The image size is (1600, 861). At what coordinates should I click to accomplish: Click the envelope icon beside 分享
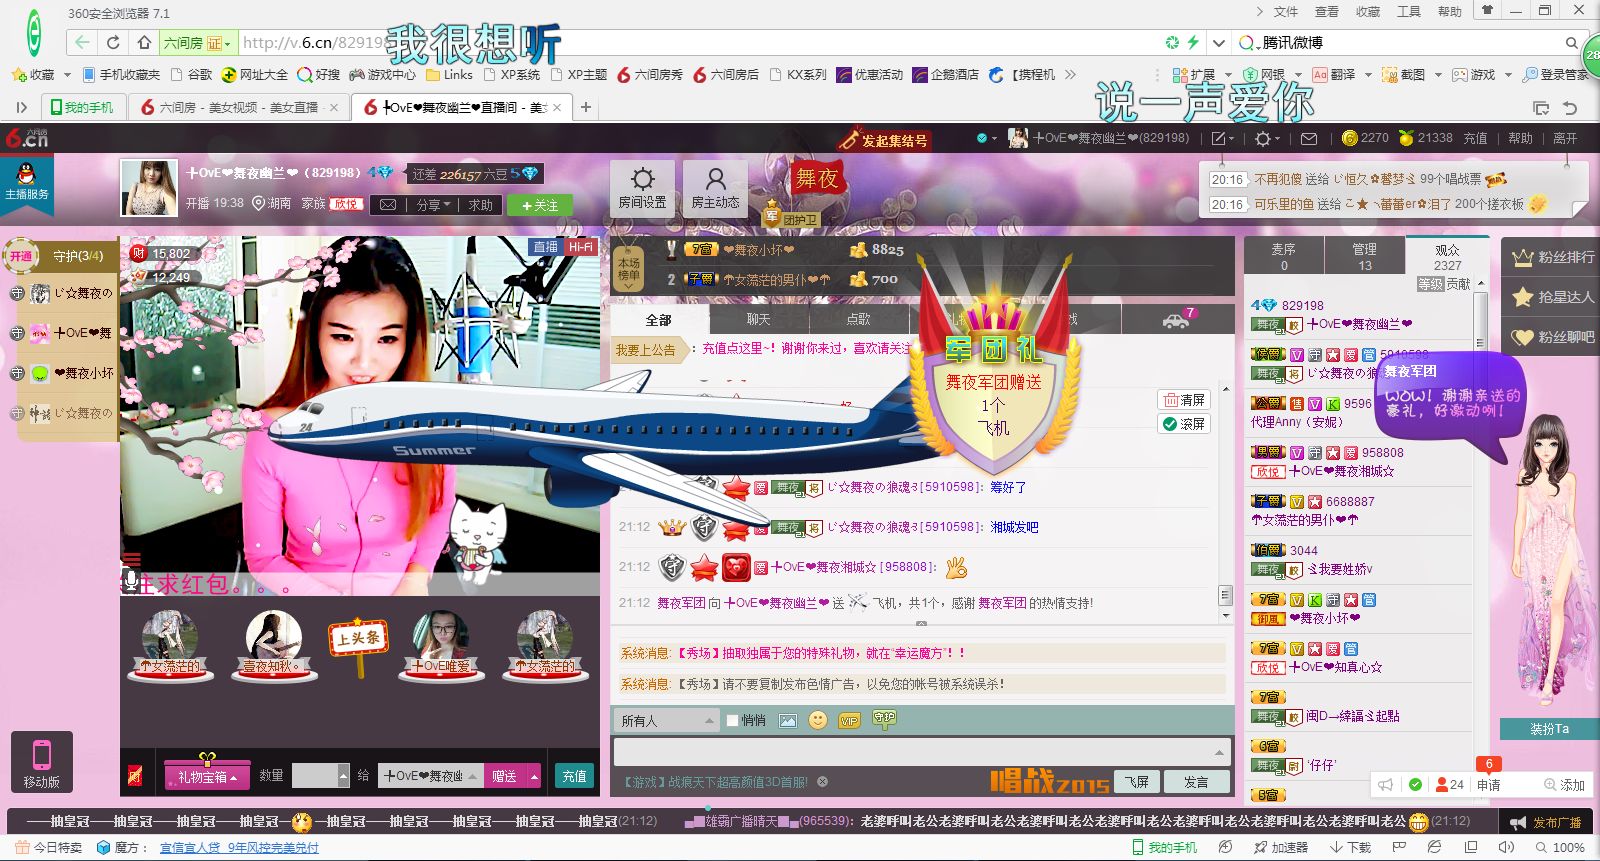click(388, 204)
